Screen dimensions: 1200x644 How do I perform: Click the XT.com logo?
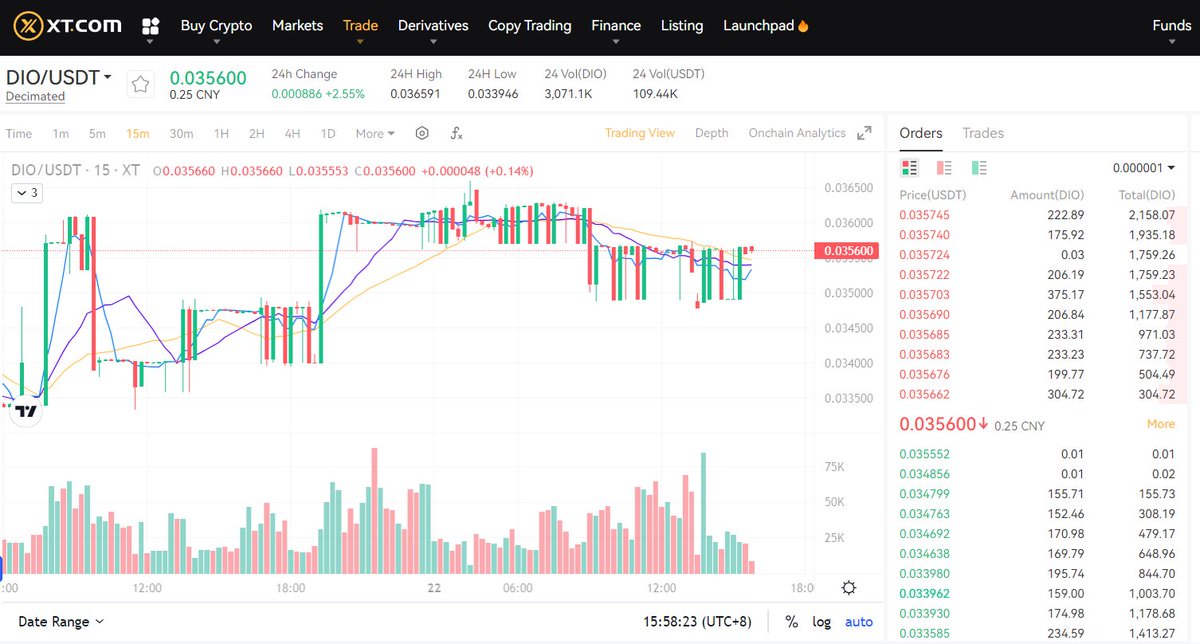tap(67, 26)
